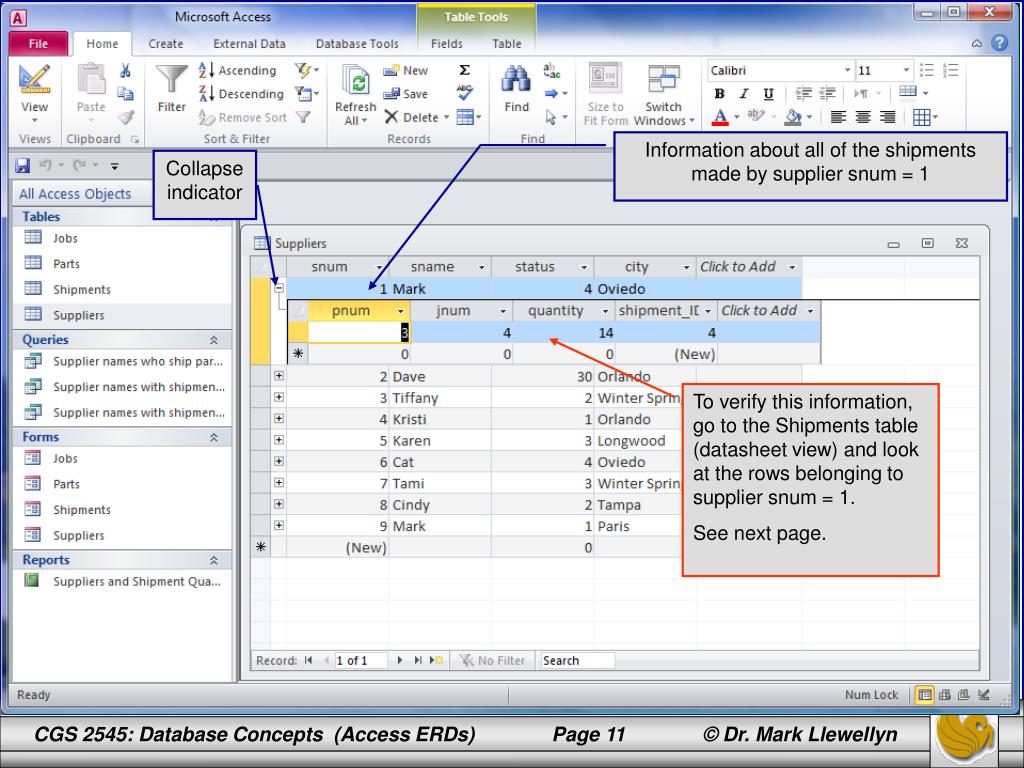Toggle the applied filter funnel

303,118
